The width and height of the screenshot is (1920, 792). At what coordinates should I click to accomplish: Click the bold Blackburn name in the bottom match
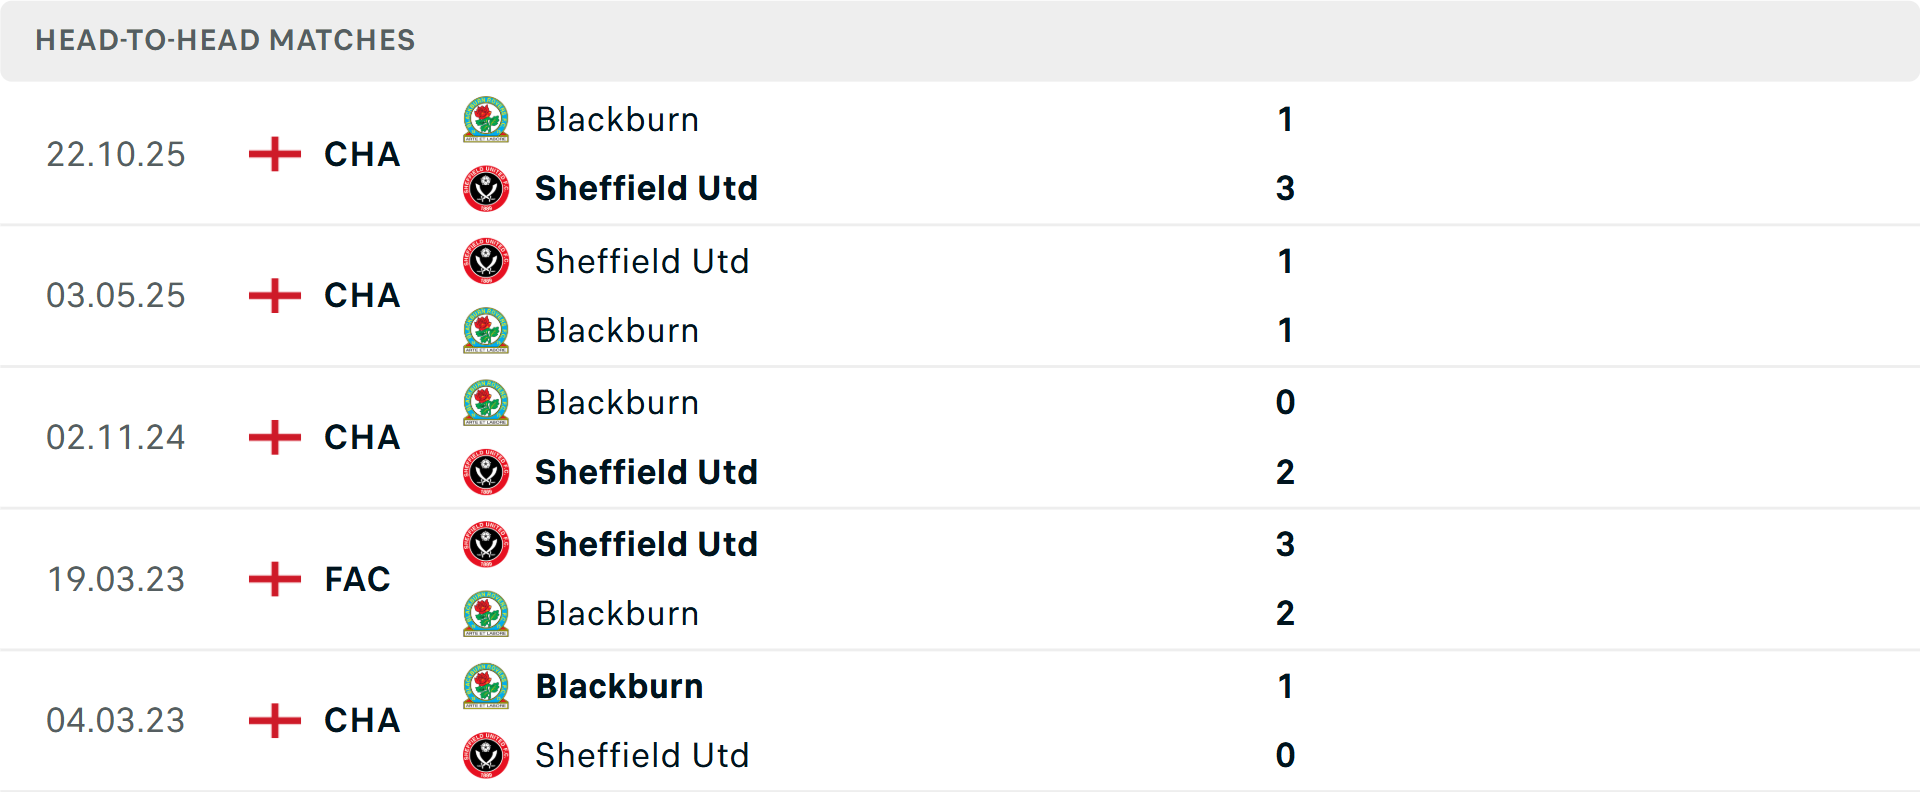pyautogui.click(x=620, y=687)
